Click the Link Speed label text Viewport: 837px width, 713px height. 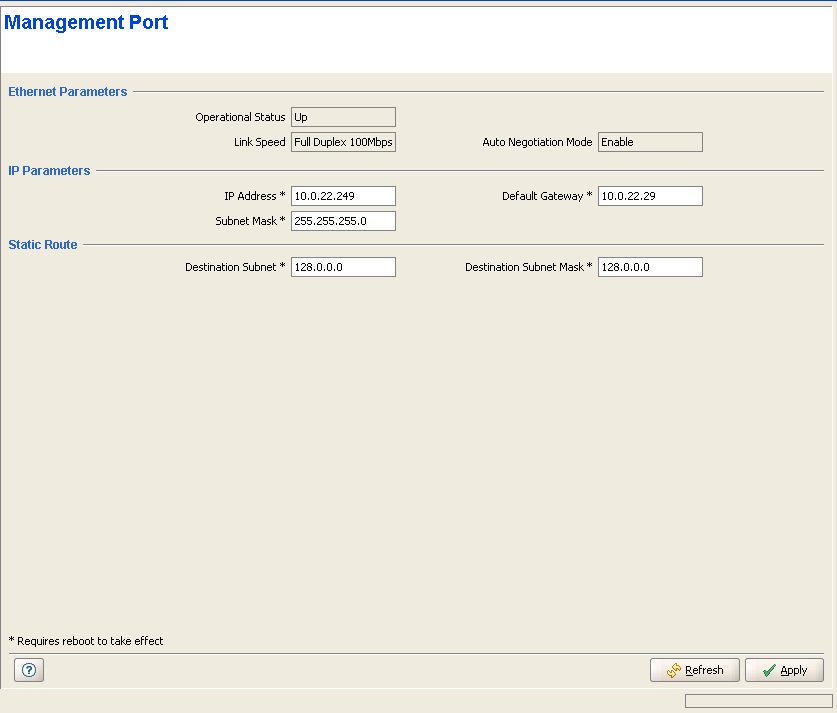259,142
